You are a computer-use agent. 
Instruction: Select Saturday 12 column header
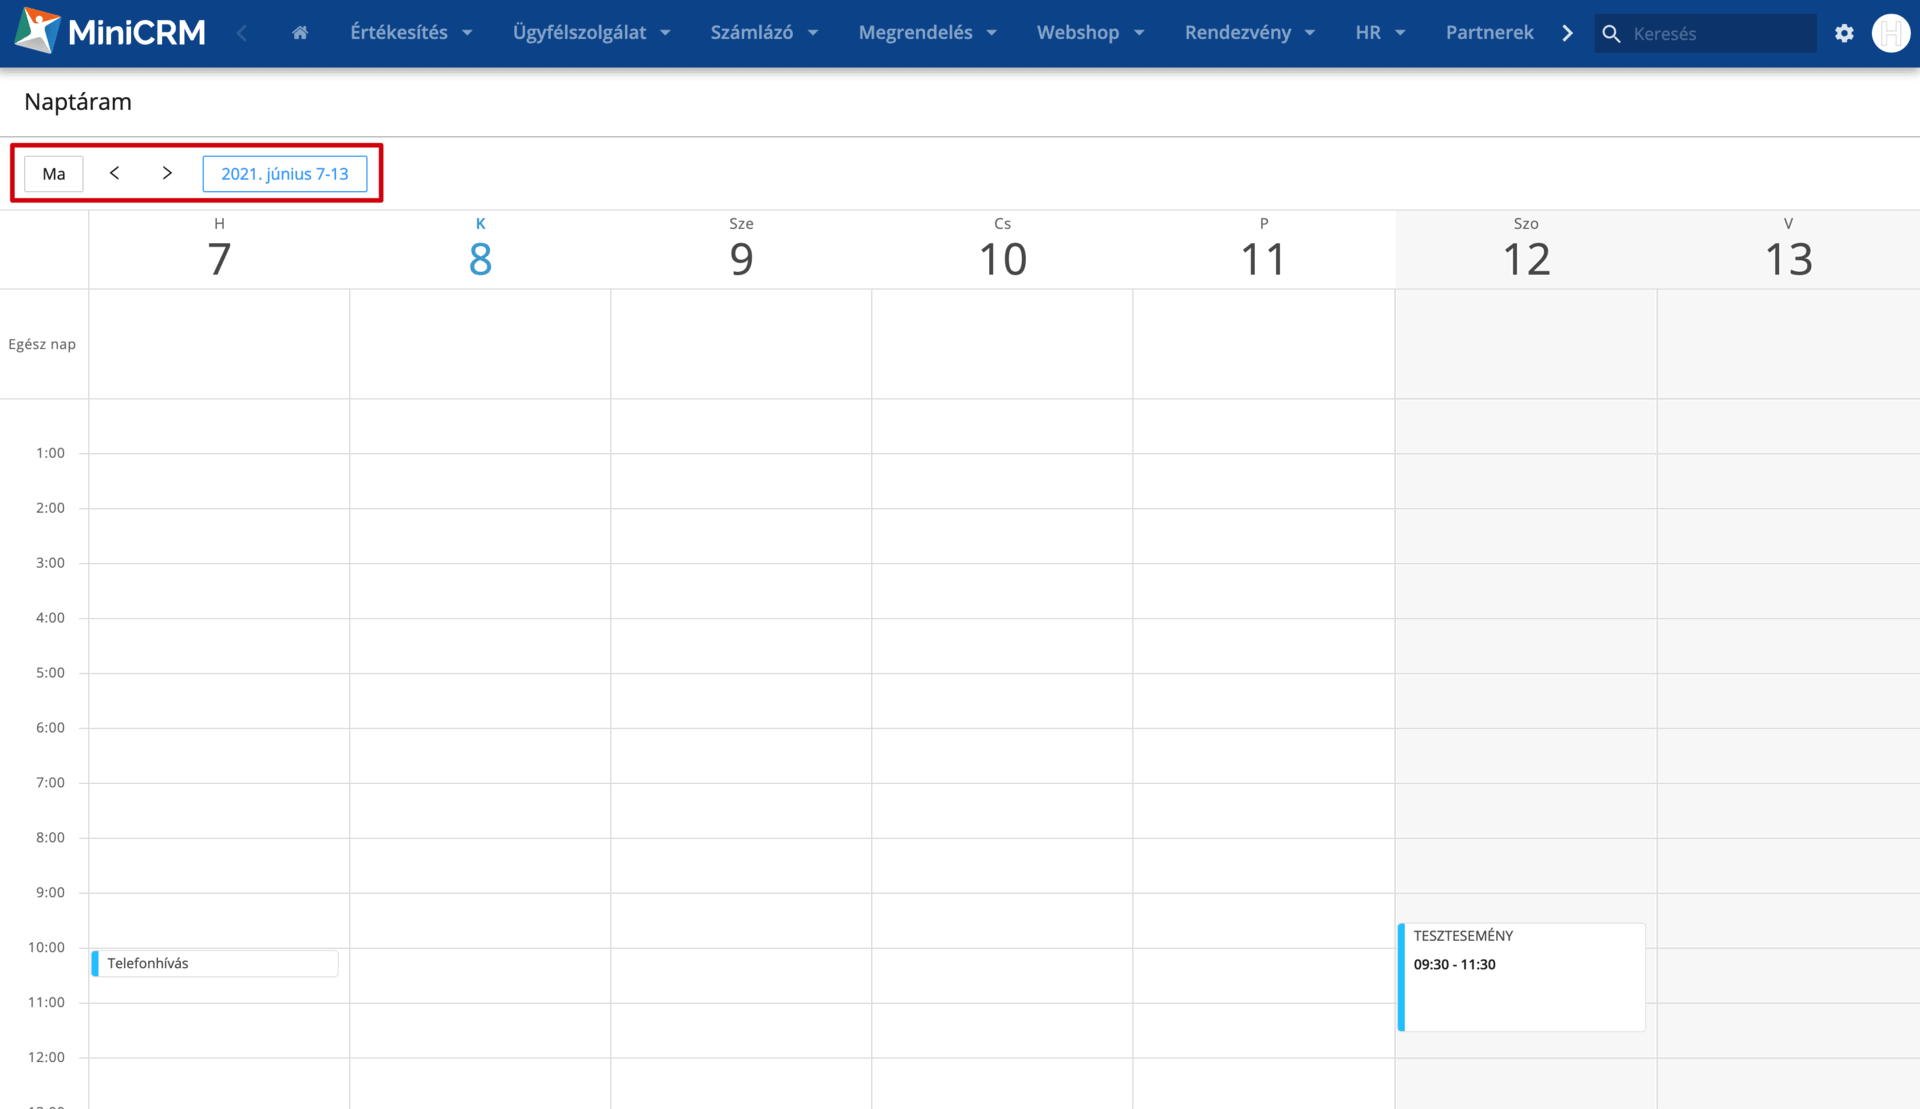1526,250
